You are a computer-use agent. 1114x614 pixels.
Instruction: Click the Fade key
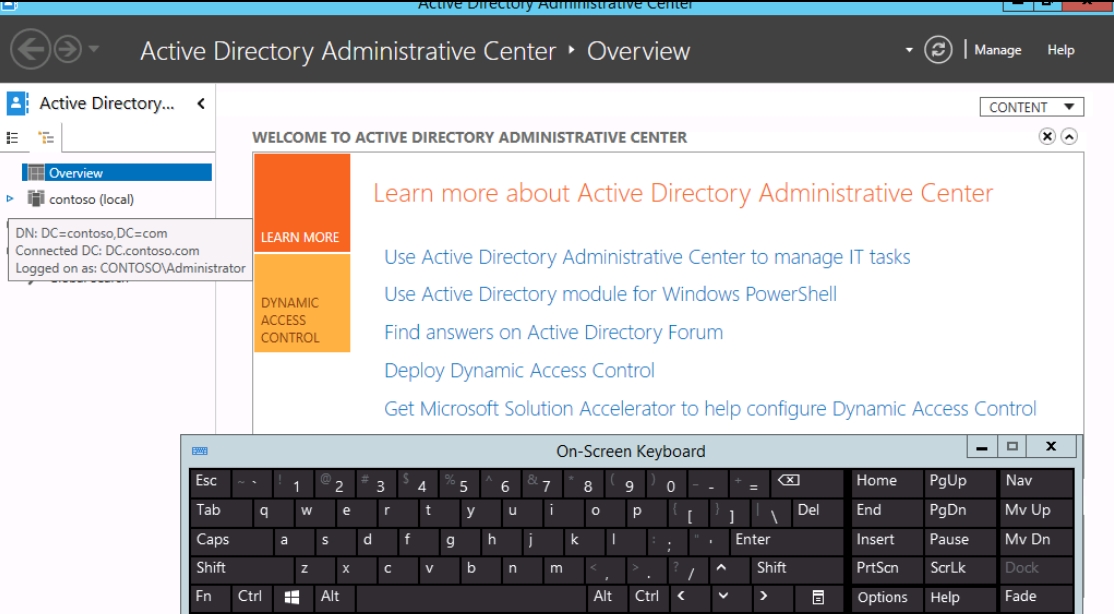[x=1036, y=598]
